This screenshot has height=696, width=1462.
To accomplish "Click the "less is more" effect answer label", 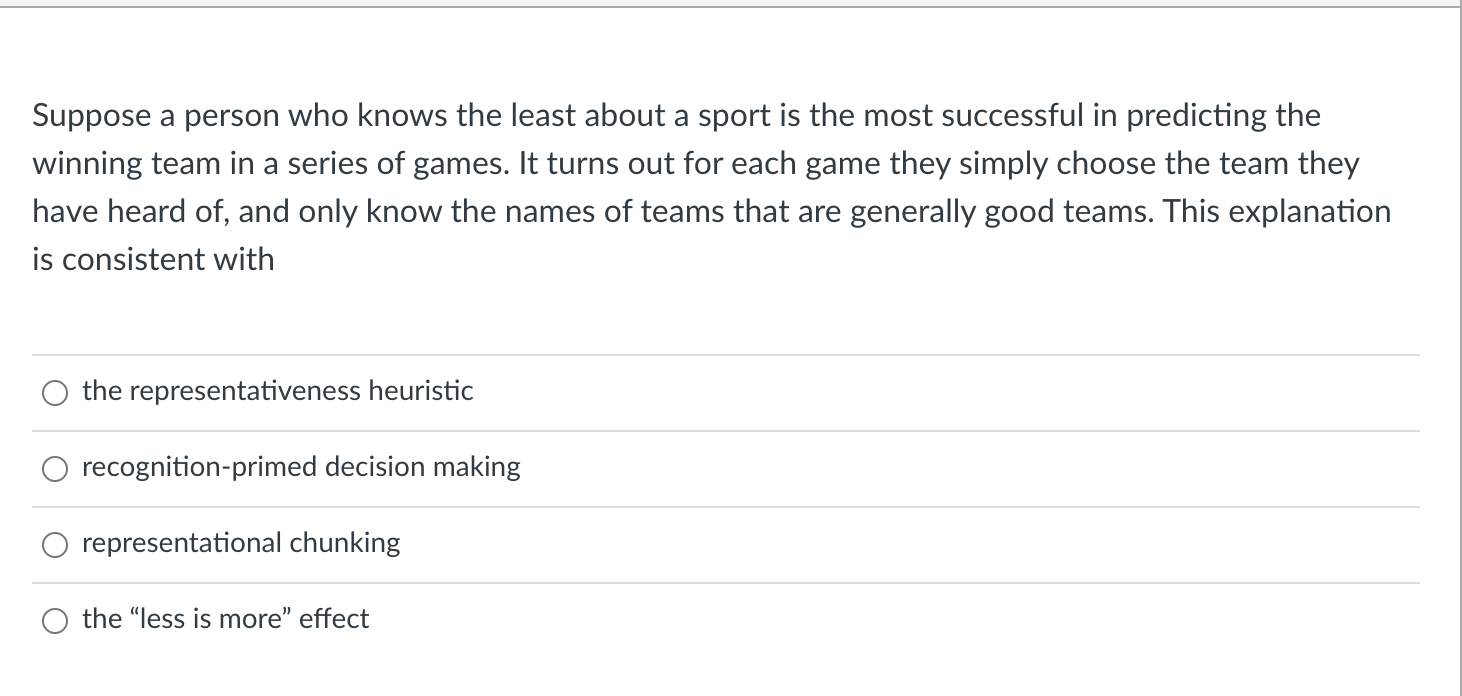I will pos(225,619).
